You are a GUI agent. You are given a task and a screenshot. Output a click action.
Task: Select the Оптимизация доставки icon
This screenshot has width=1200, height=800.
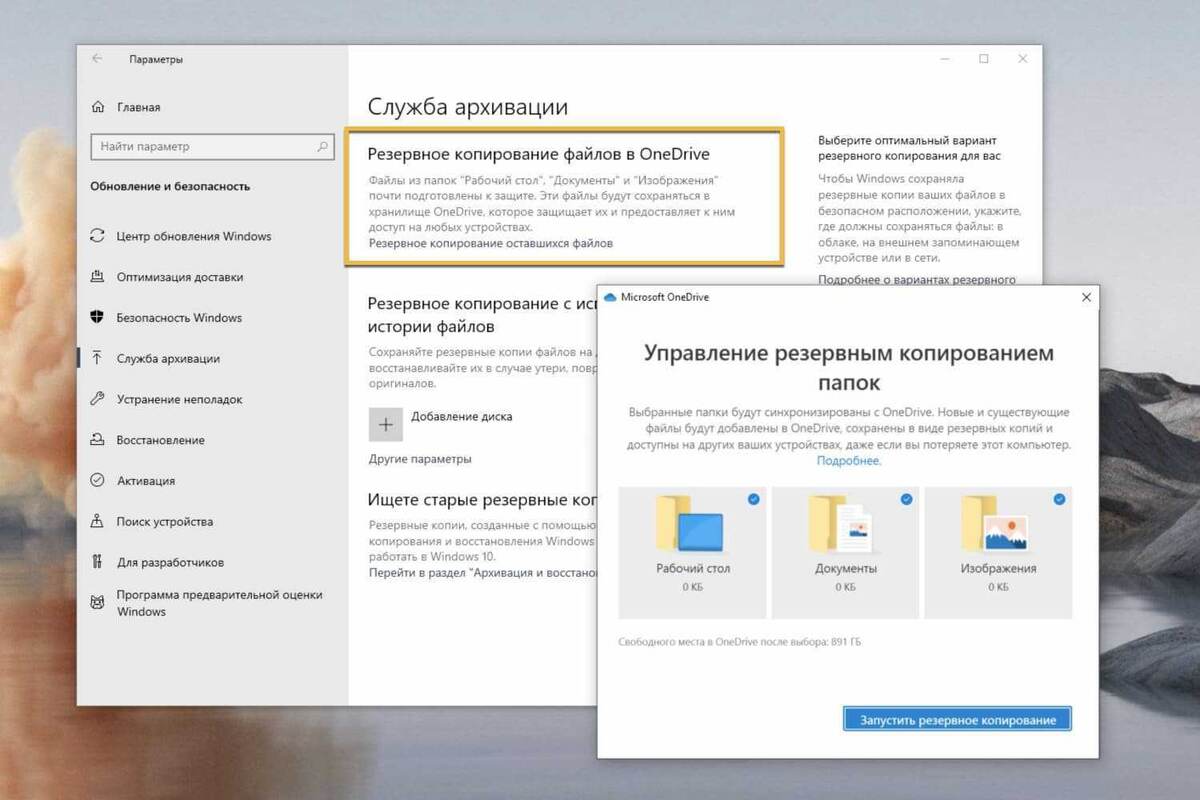tap(97, 277)
